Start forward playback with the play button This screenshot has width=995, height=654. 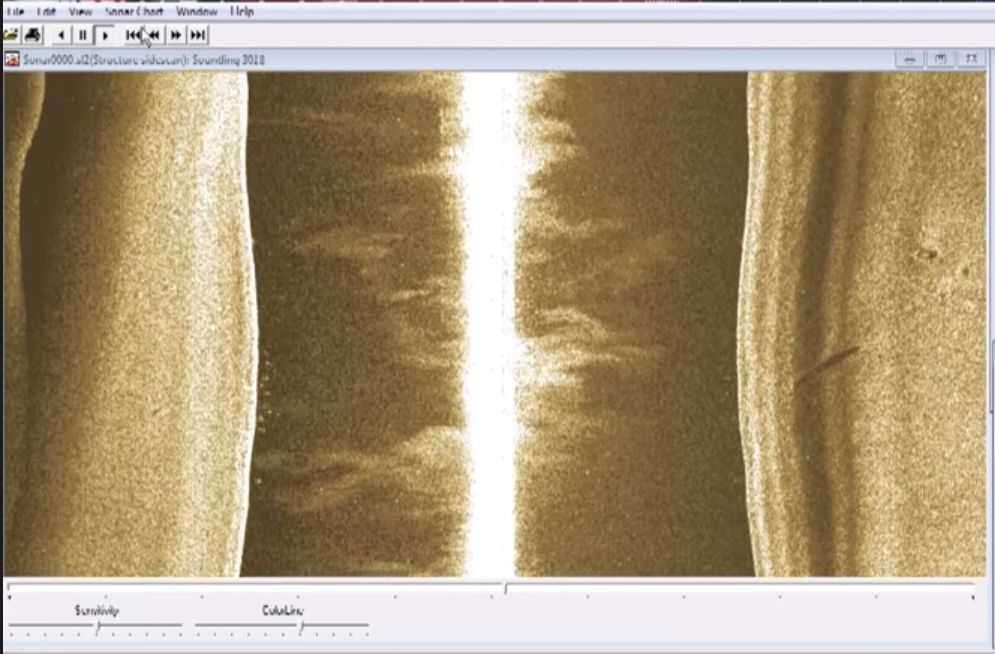tap(105, 35)
